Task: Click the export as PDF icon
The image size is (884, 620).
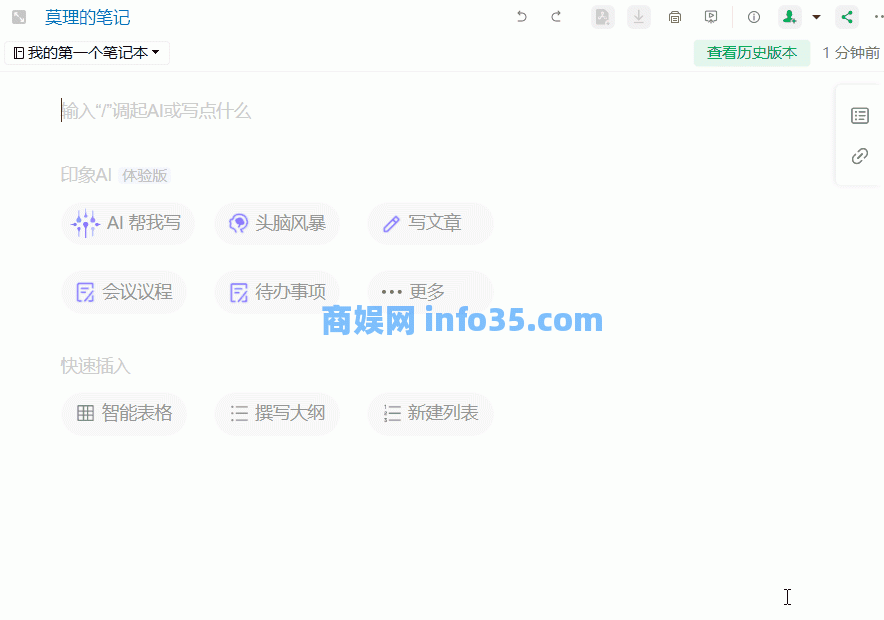Action: (x=602, y=17)
